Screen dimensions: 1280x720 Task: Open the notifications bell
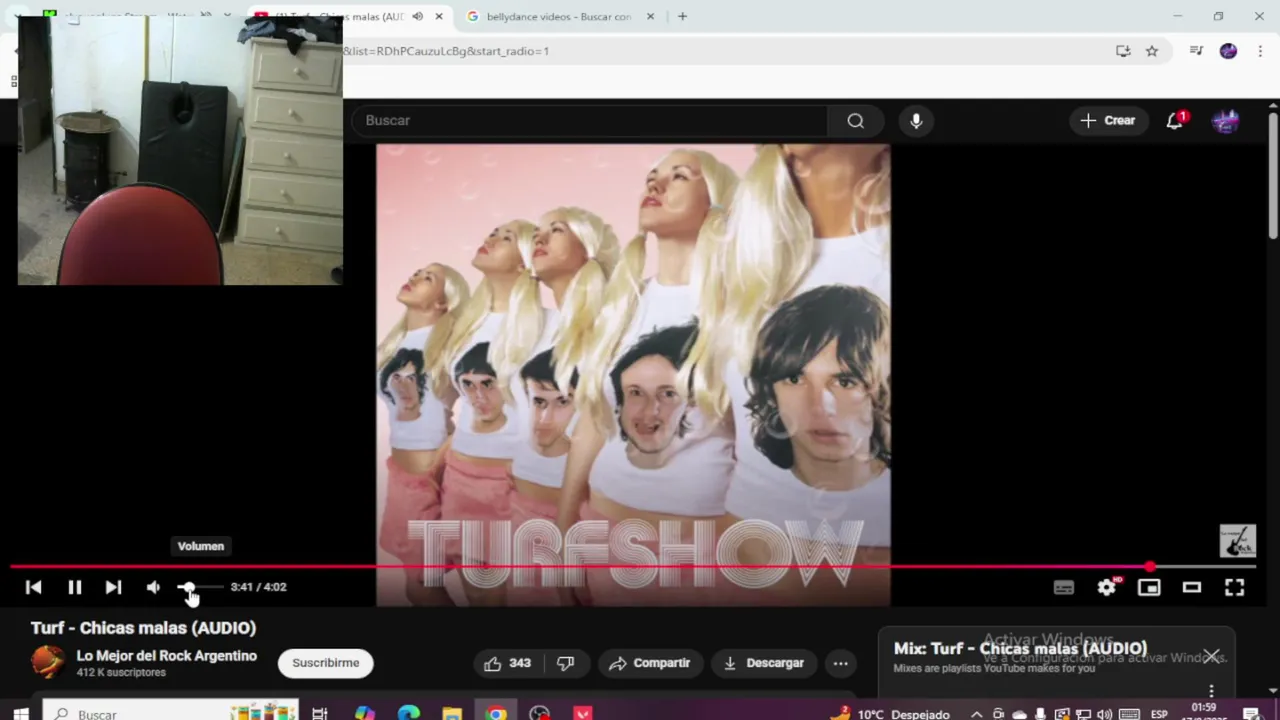coord(1175,121)
